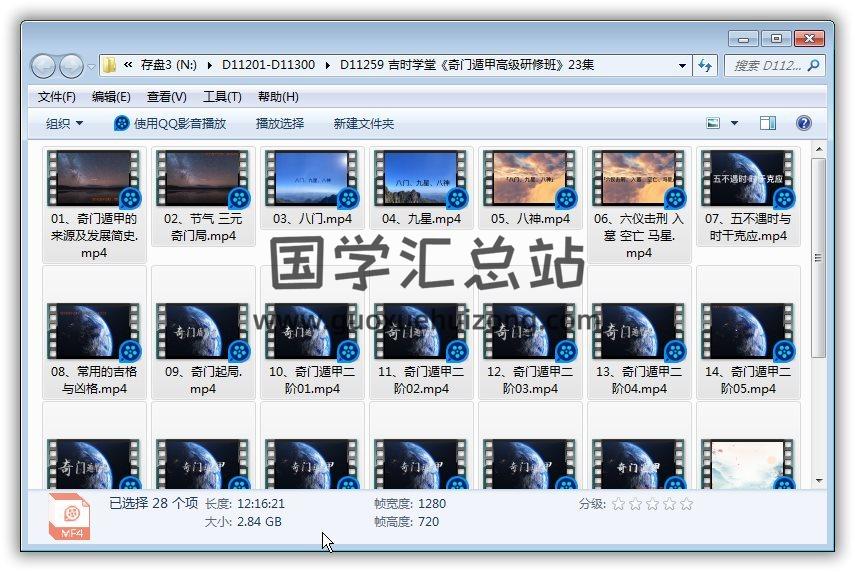Open the Help question mark icon
The image size is (855, 572).
(803, 123)
